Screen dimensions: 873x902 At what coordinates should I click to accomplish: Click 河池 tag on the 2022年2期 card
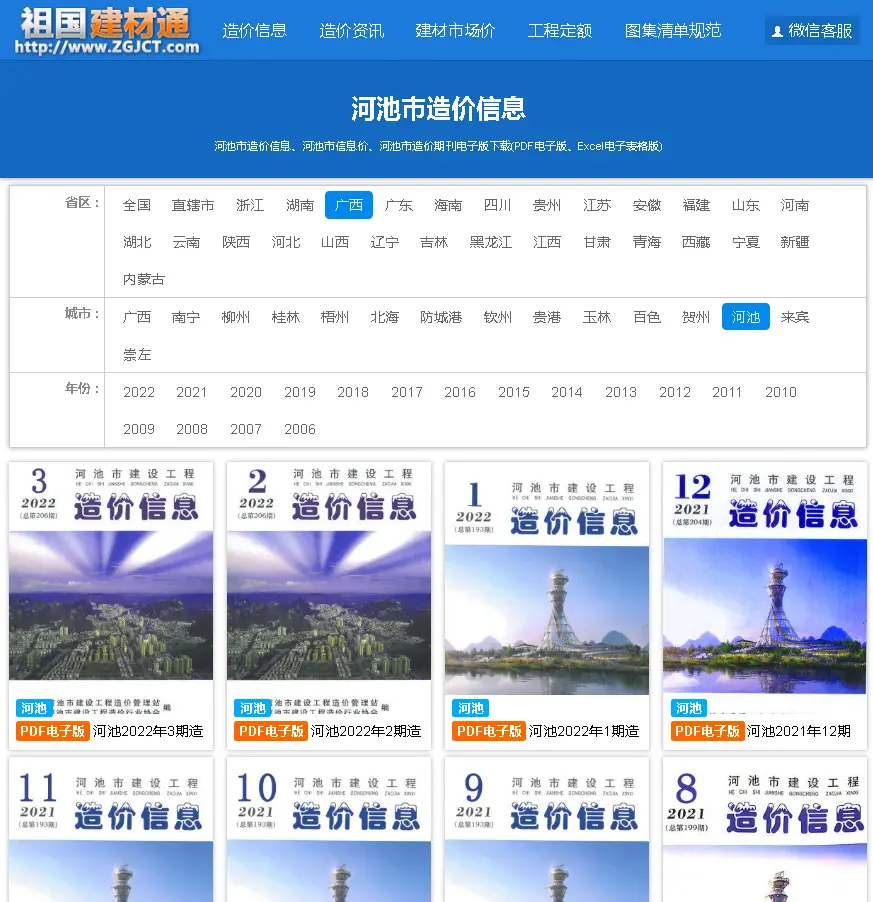coord(252,708)
